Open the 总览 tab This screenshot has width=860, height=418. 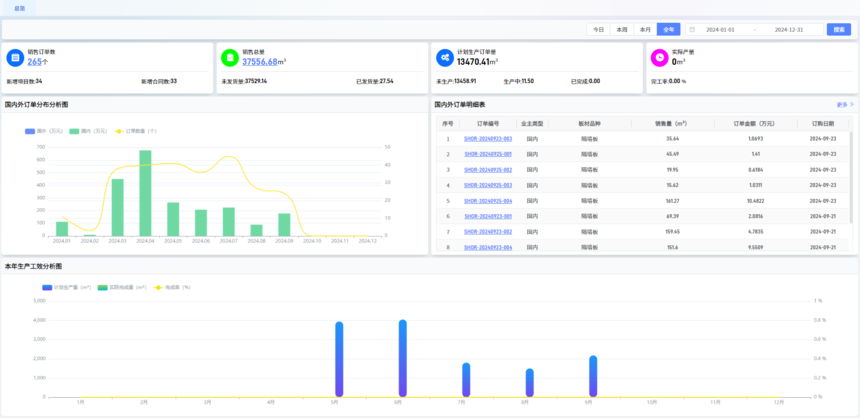coord(19,8)
